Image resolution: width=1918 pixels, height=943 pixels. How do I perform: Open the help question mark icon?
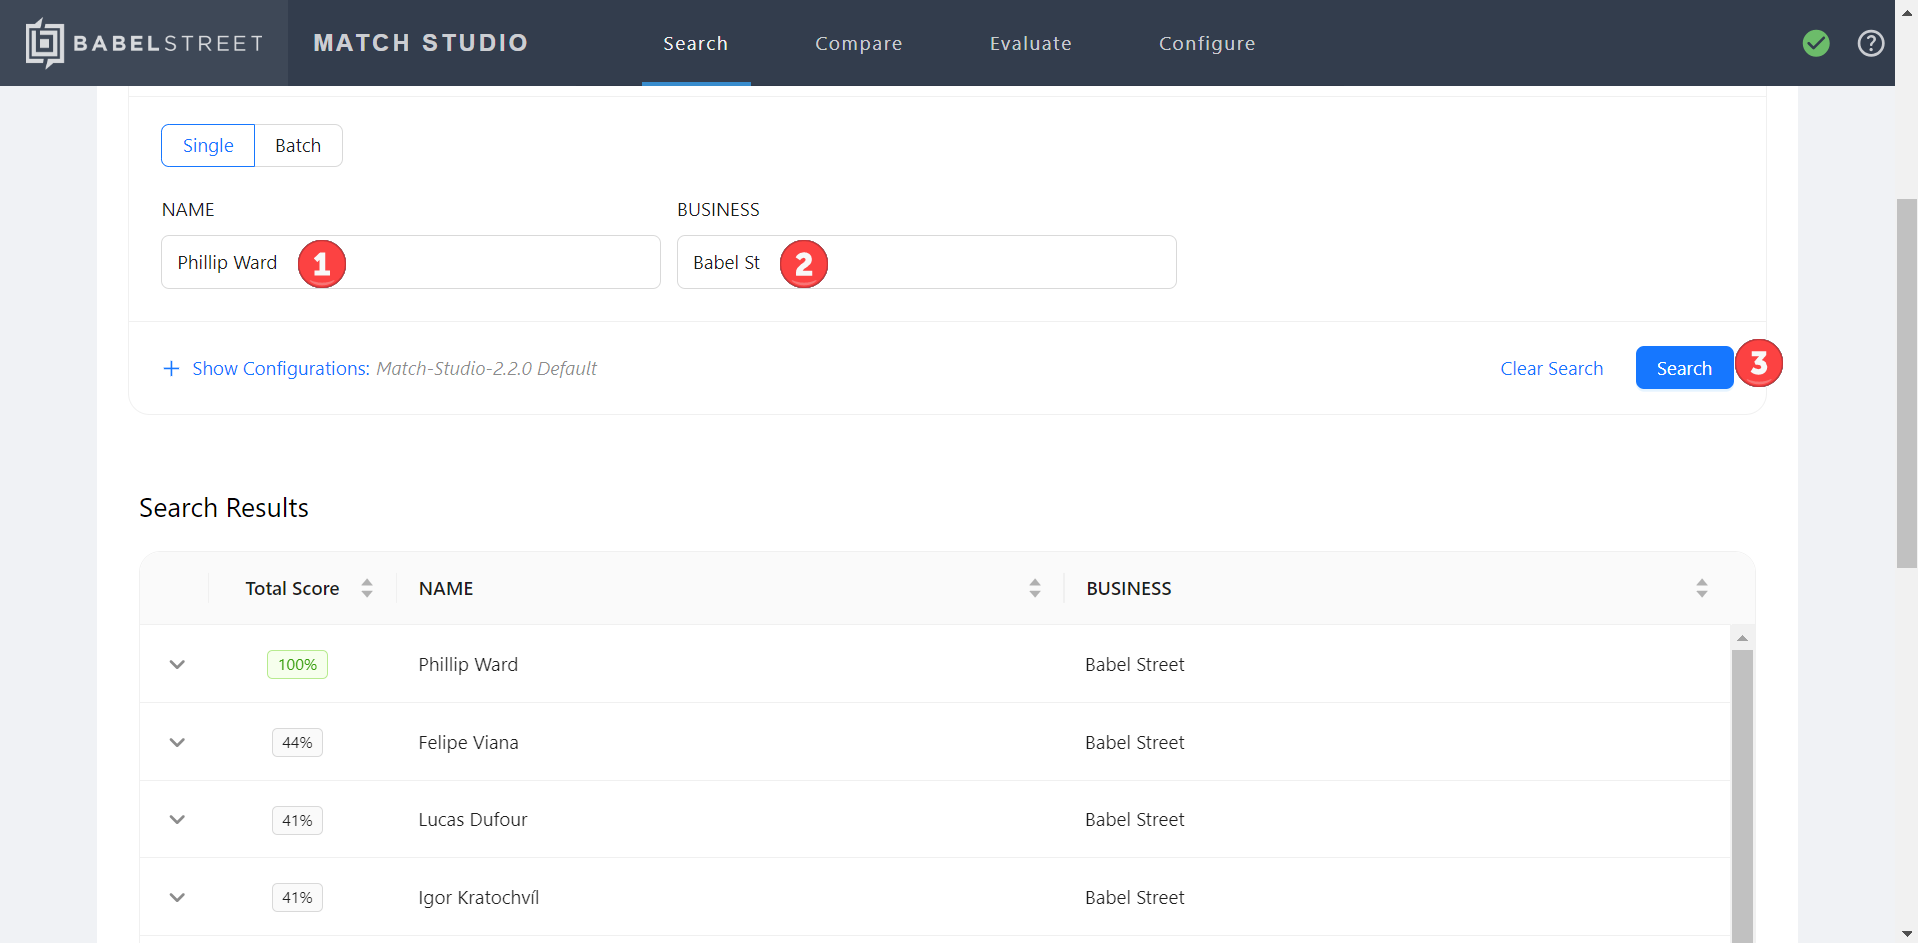(x=1871, y=43)
